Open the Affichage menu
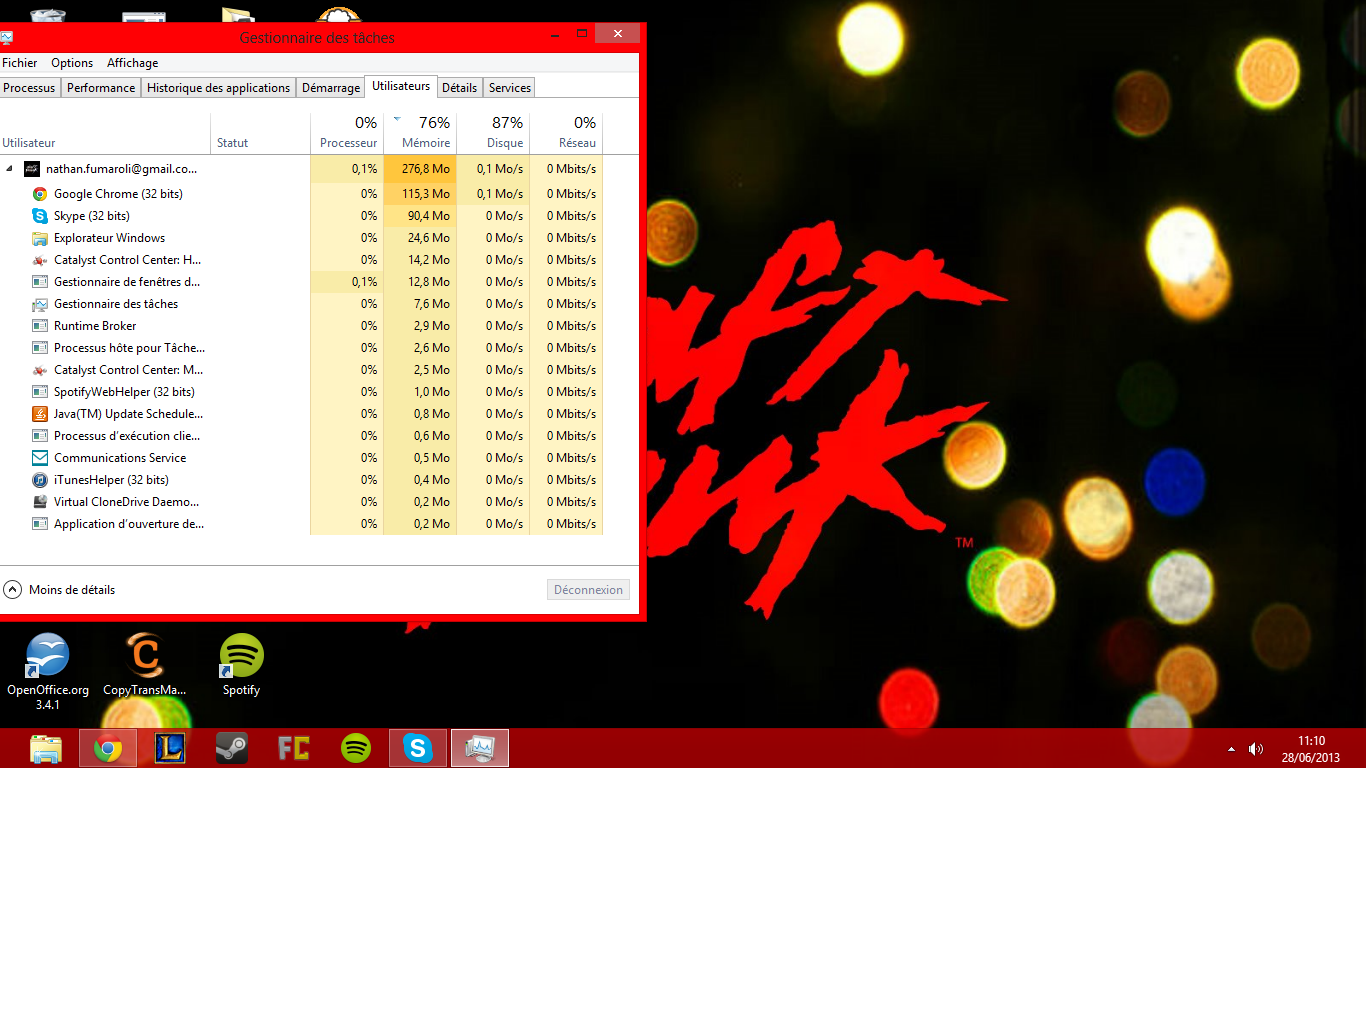The width and height of the screenshot is (1366, 1020). 132,63
